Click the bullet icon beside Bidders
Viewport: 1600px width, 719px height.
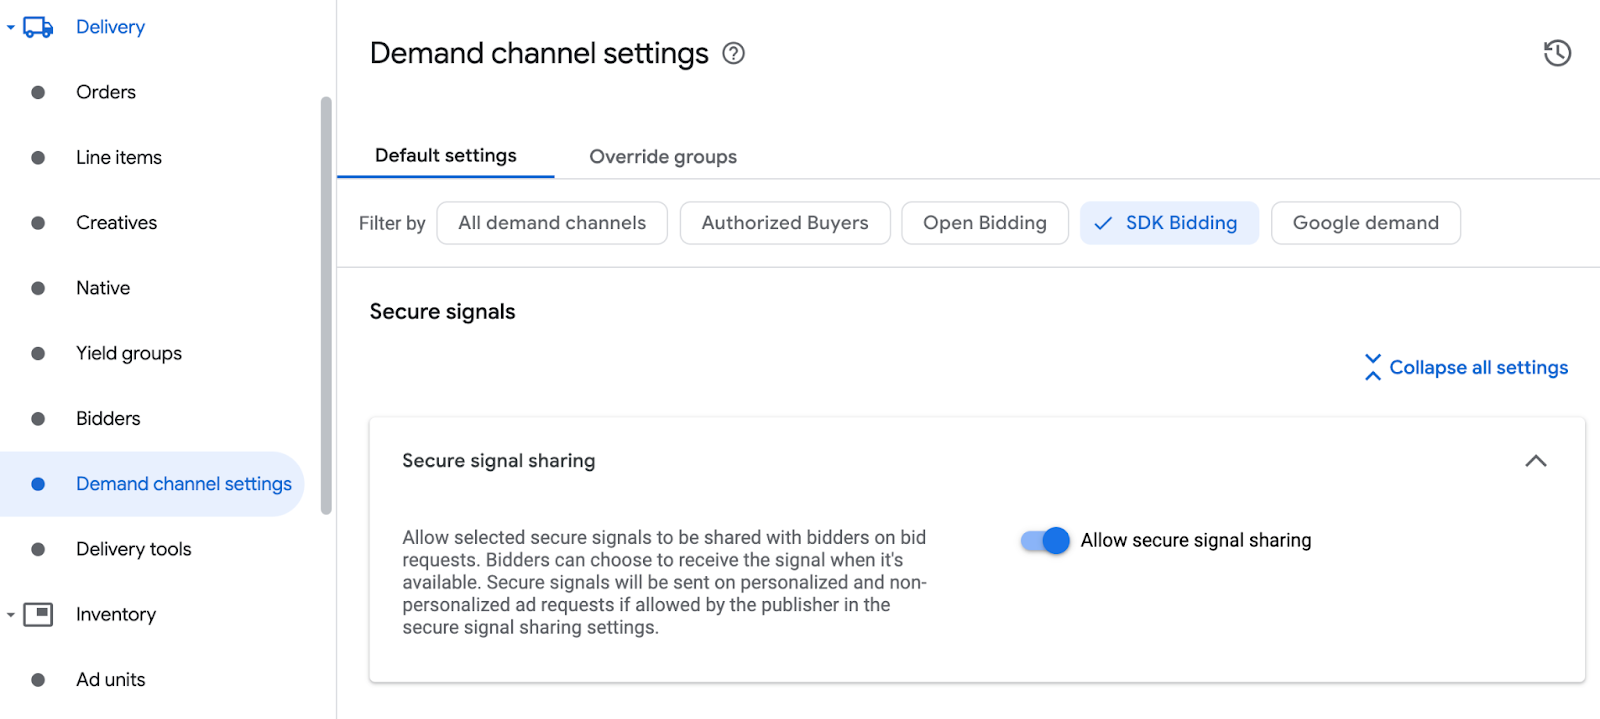click(x=38, y=419)
